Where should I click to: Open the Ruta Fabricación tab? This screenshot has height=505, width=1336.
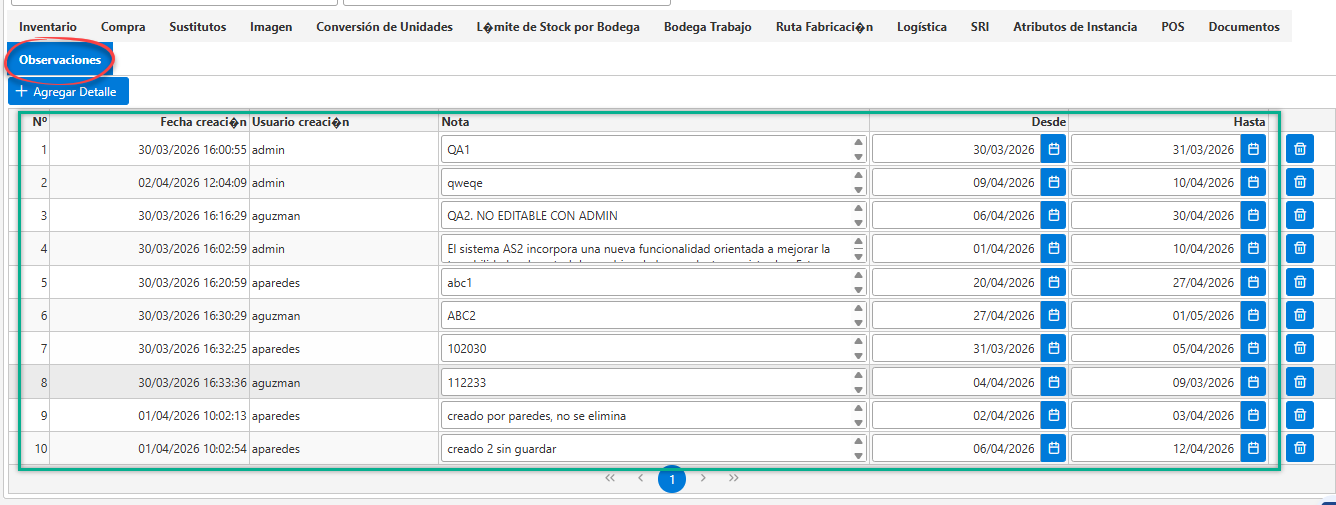pyautogui.click(x=824, y=27)
